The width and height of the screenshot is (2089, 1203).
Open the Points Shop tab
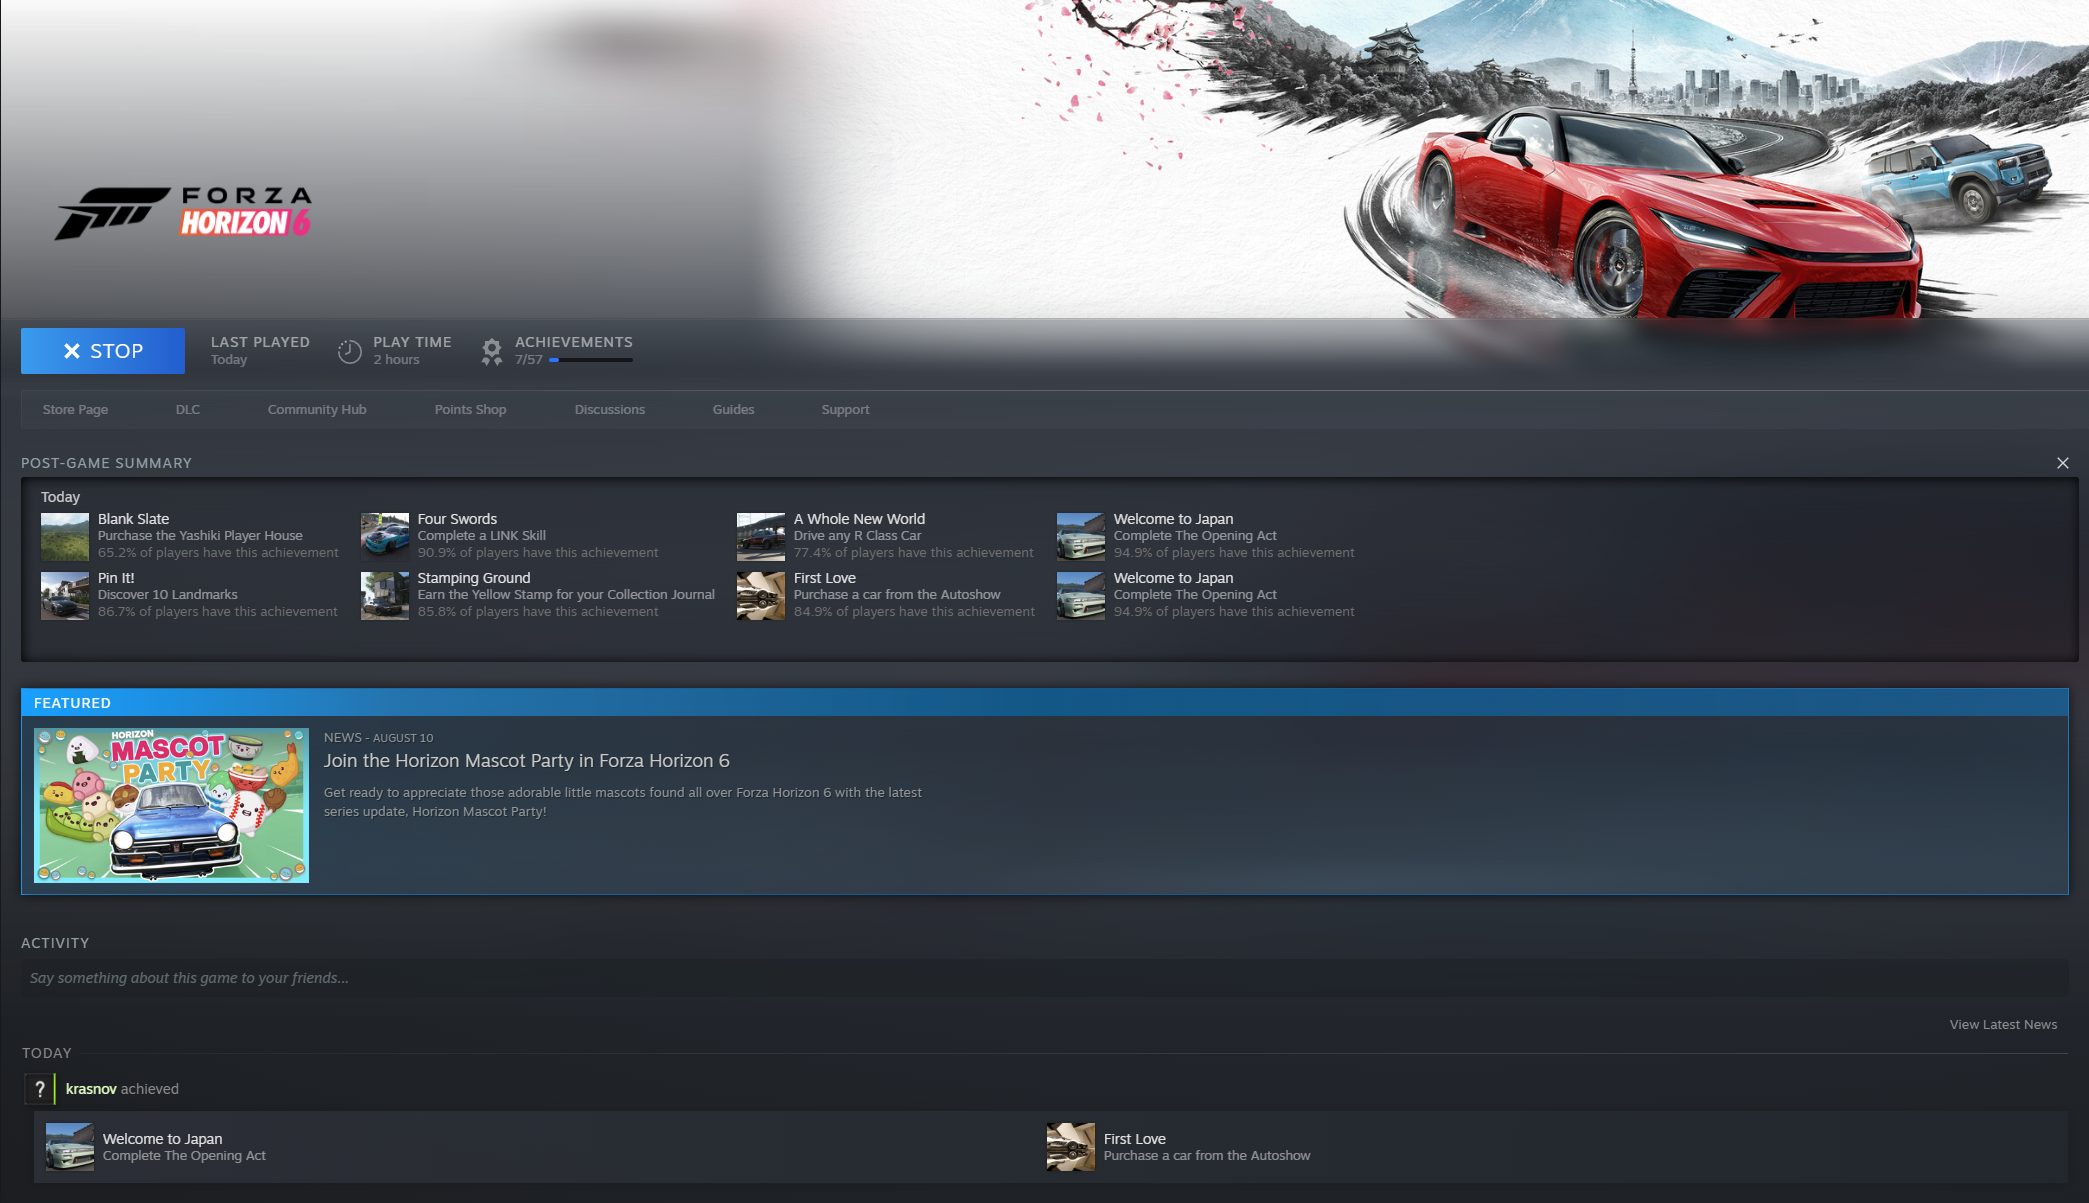tap(470, 410)
